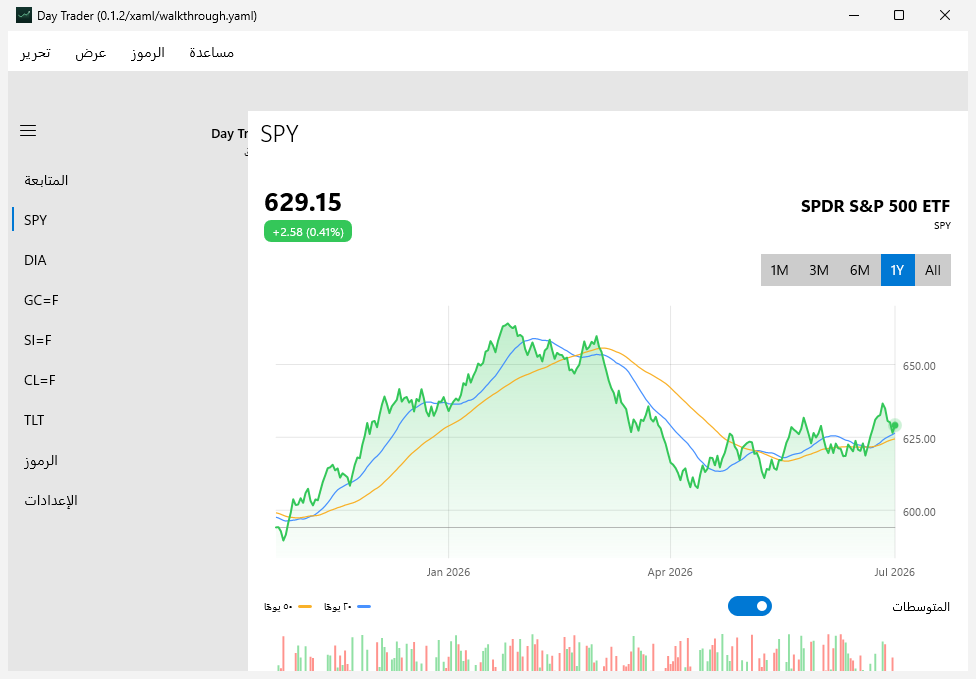Select the 1Y chart range
This screenshot has height=679, width=976.
coord(898,270)
